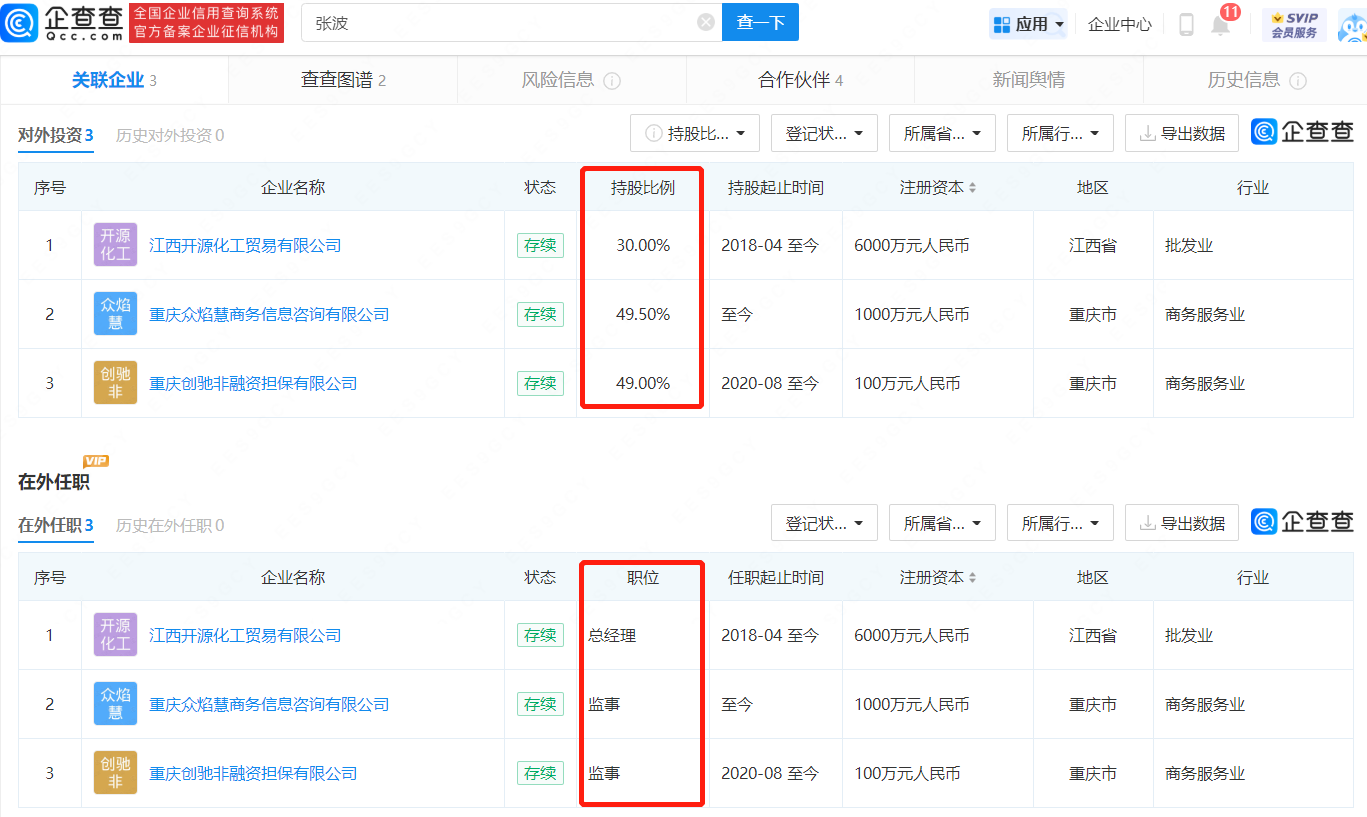Click 开源化工 logo in the 对外投资 table

tap(115, 245)
